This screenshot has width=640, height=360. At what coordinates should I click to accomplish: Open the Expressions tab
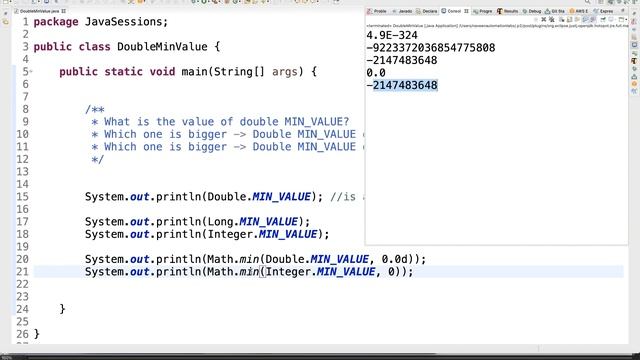[x=603, y=11]
